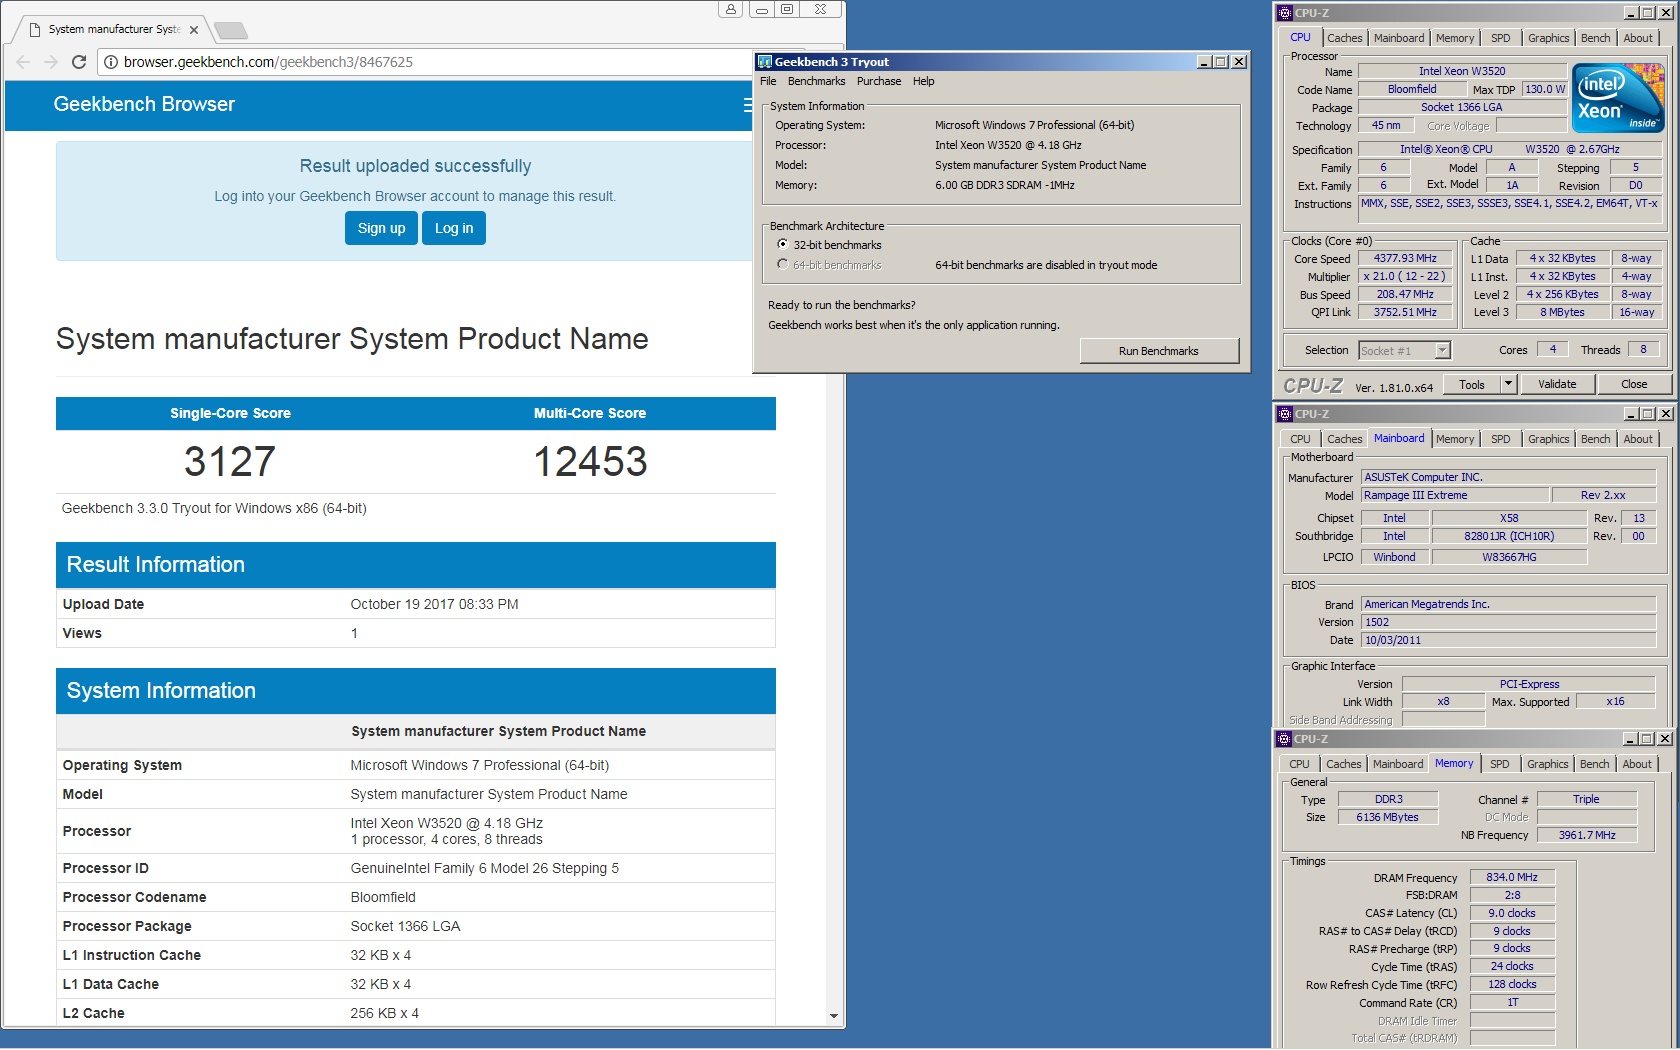The width and height of the screenshot is (1680, 1050).
Task: Click the QPI Link value 3752.51 MHz
Action: (1404, 312)
